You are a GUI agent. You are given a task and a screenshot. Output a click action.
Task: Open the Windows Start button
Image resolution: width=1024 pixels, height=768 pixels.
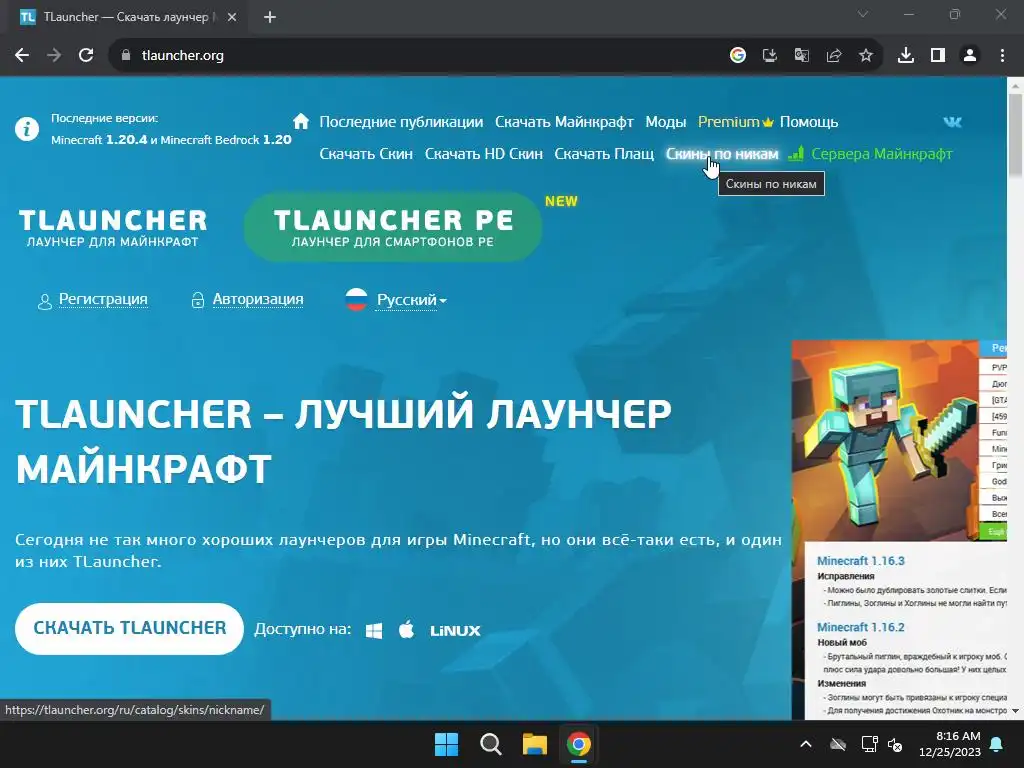click(447, 744)
